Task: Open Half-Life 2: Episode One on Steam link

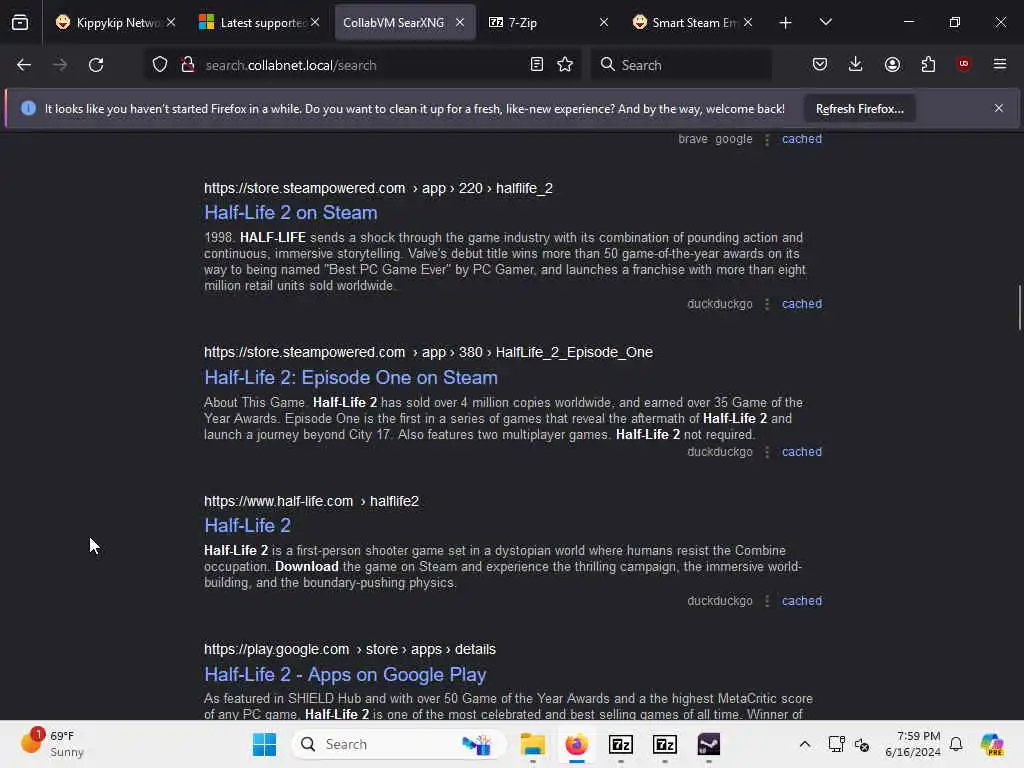Action: pyautogui.click(x=351, y=377)
